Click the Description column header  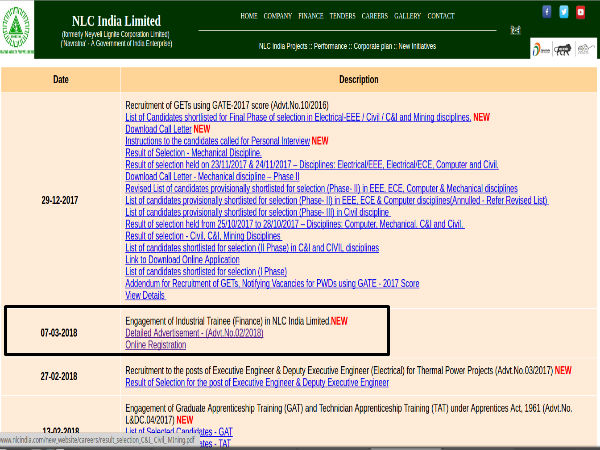click(x=359, y=80)
